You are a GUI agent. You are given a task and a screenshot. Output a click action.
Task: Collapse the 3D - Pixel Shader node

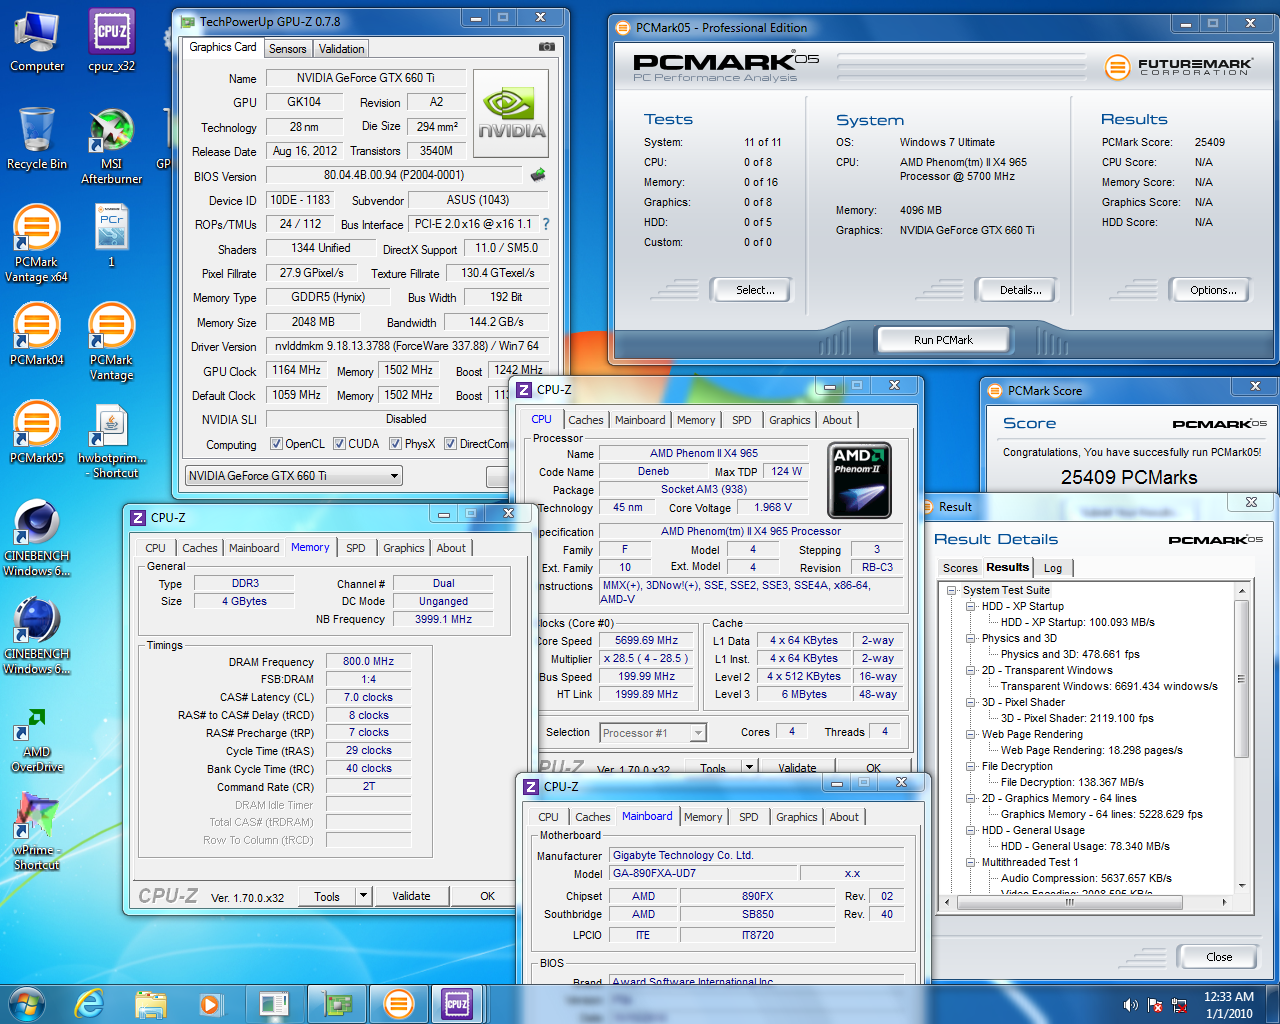point(970,702)
